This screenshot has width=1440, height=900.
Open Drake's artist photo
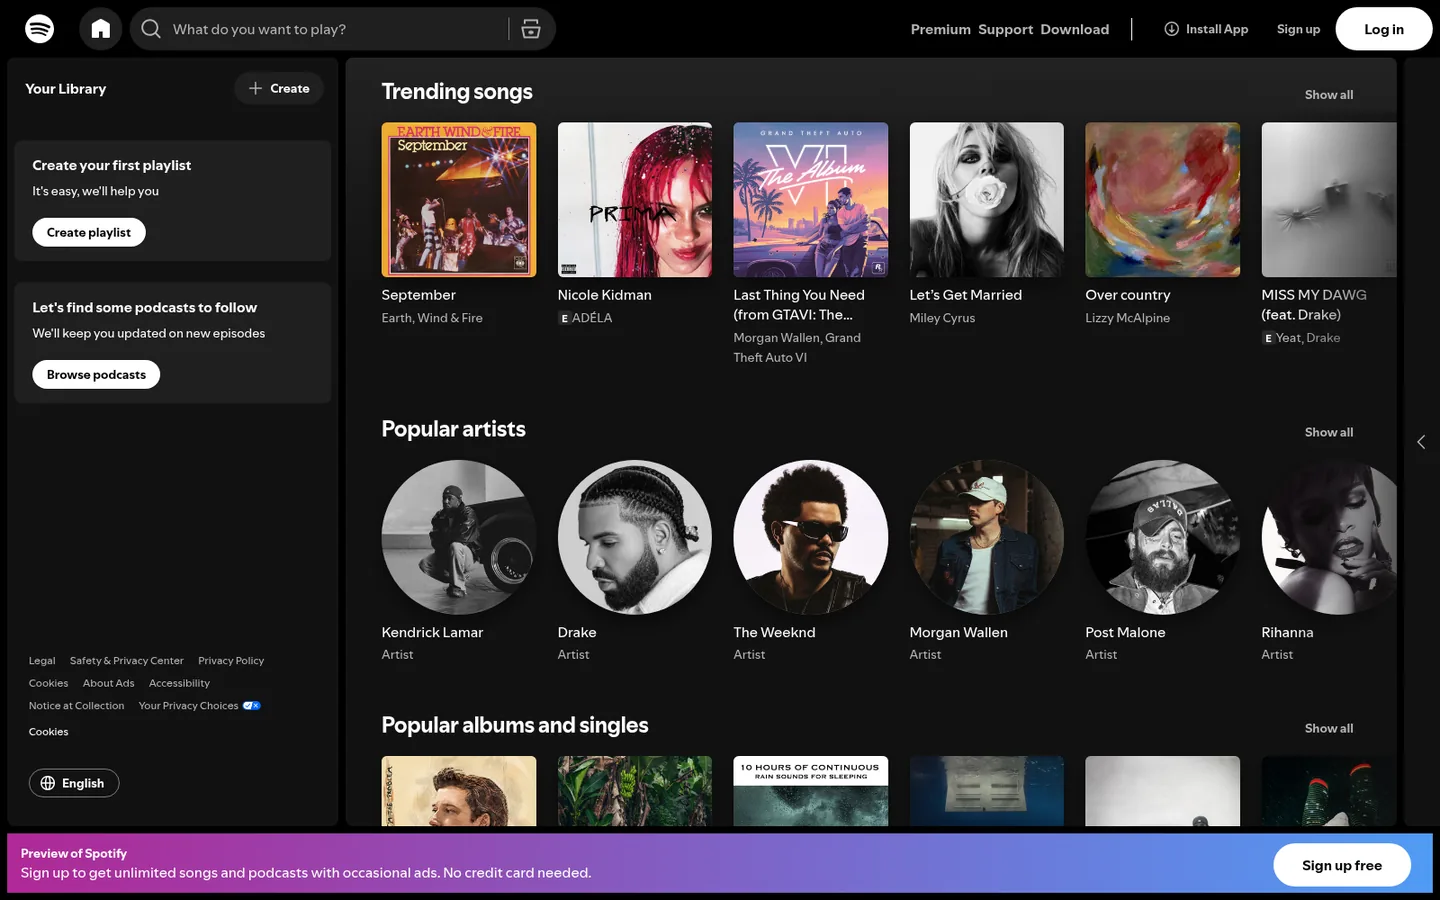coord(635,537)
